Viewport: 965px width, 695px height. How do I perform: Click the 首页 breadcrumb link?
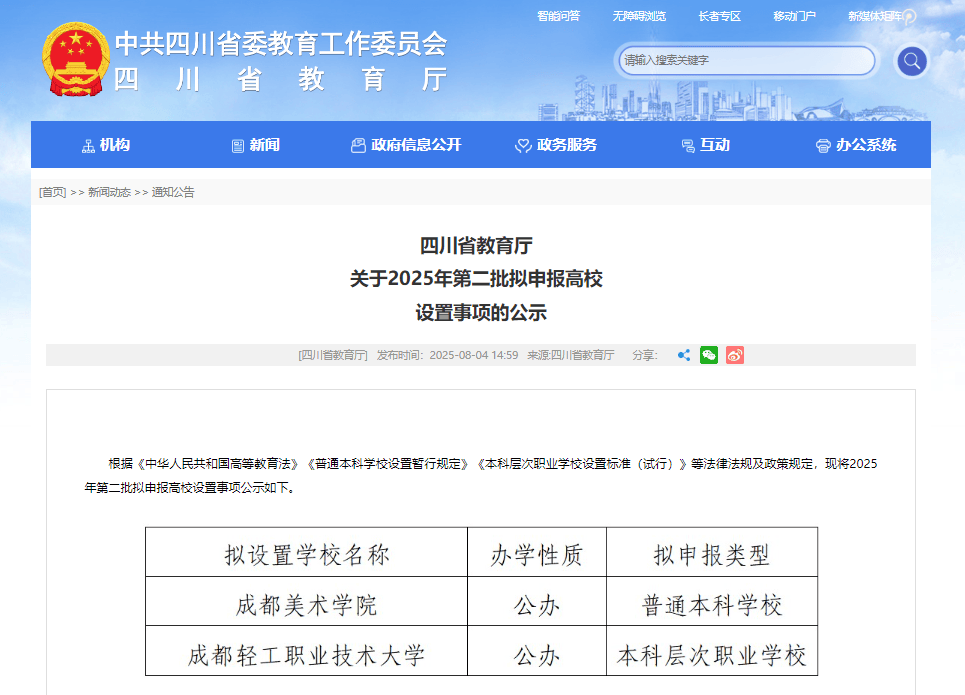point(52,192)
